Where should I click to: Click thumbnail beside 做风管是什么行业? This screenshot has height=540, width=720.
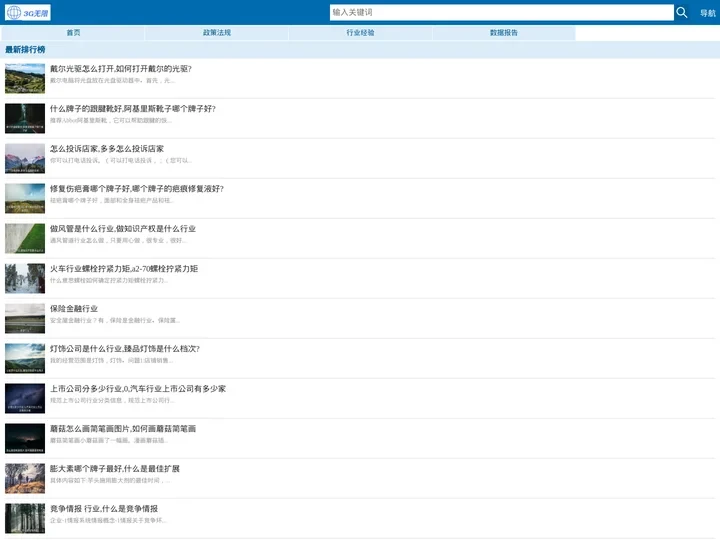point(25,238)
